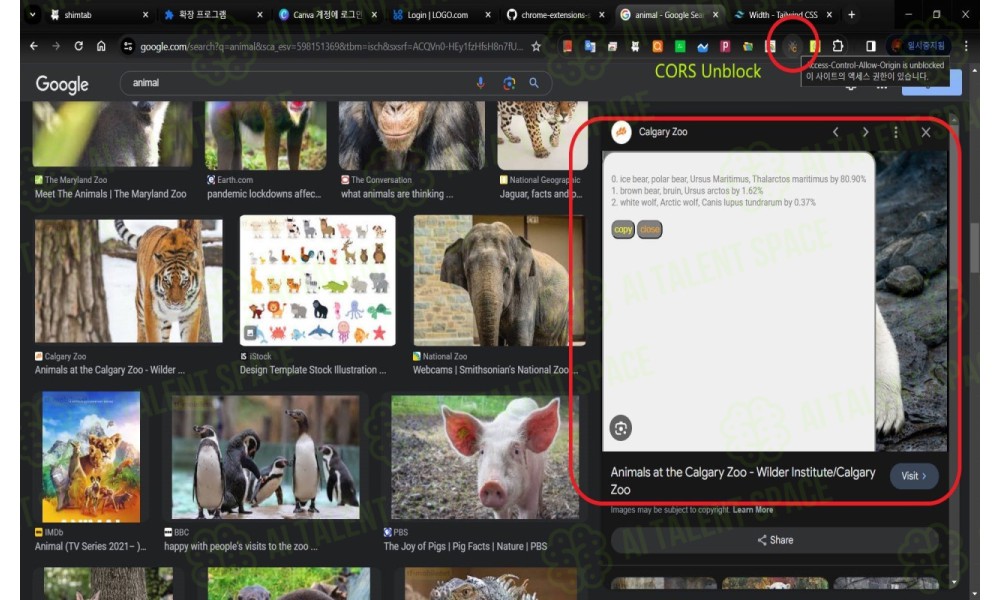Open the Learn More copyright link
Image resolution: width=1000 pixels, height=600 pixels.
[753, 509]
